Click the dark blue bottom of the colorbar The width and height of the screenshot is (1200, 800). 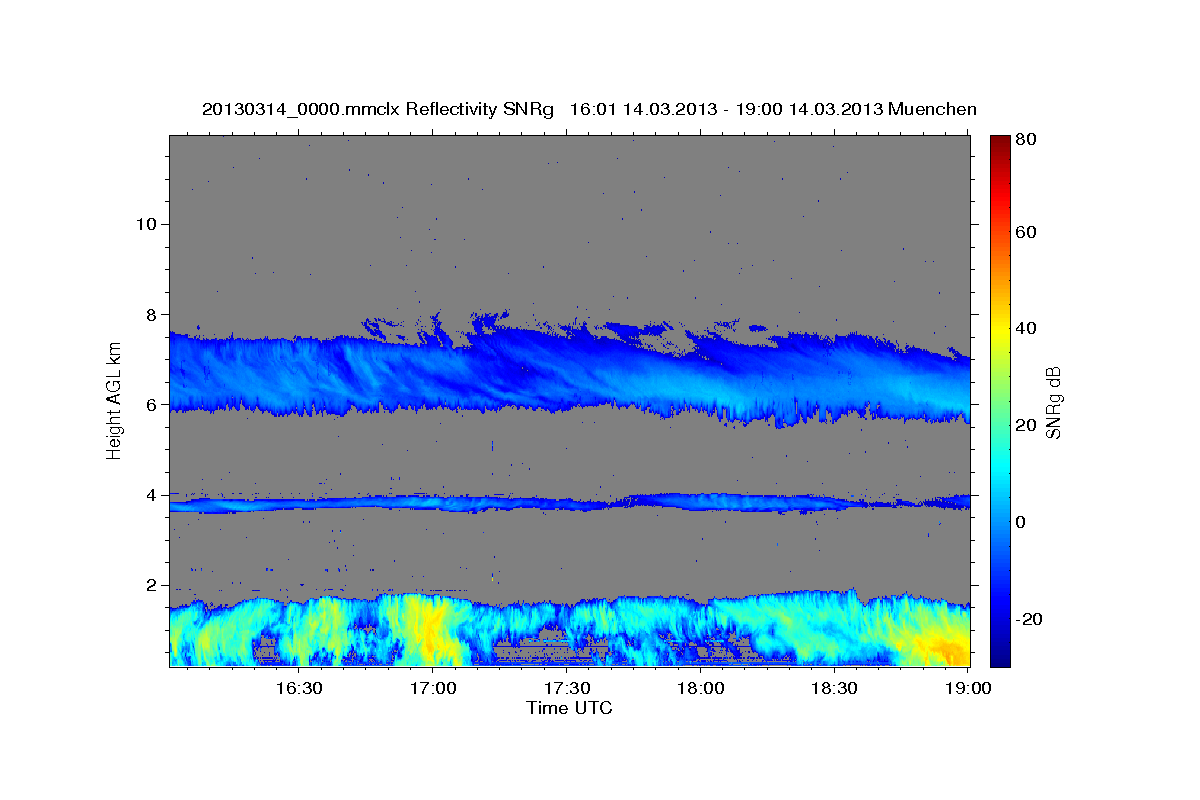1000,657
